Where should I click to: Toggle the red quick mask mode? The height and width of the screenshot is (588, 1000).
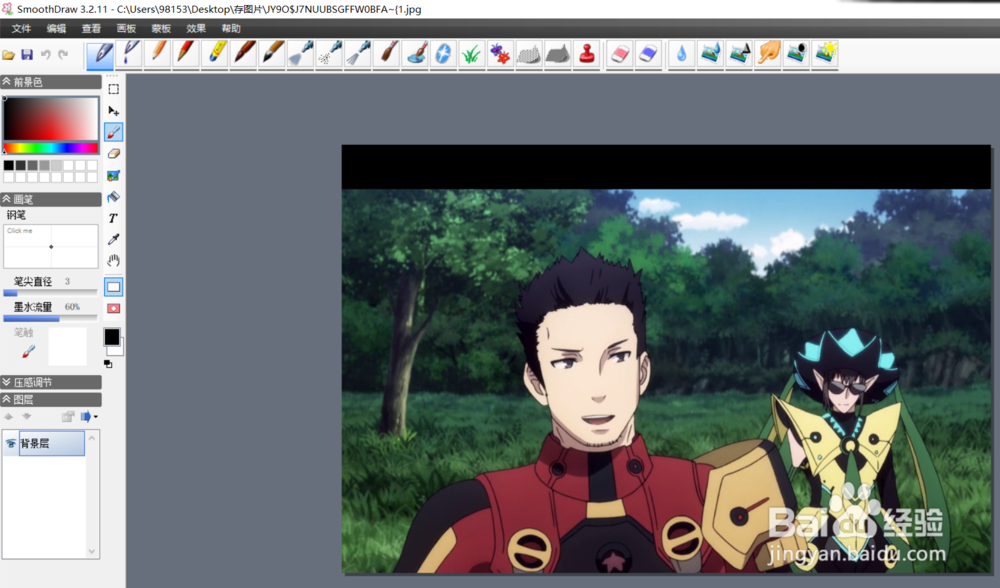click(x=114, y=309)
